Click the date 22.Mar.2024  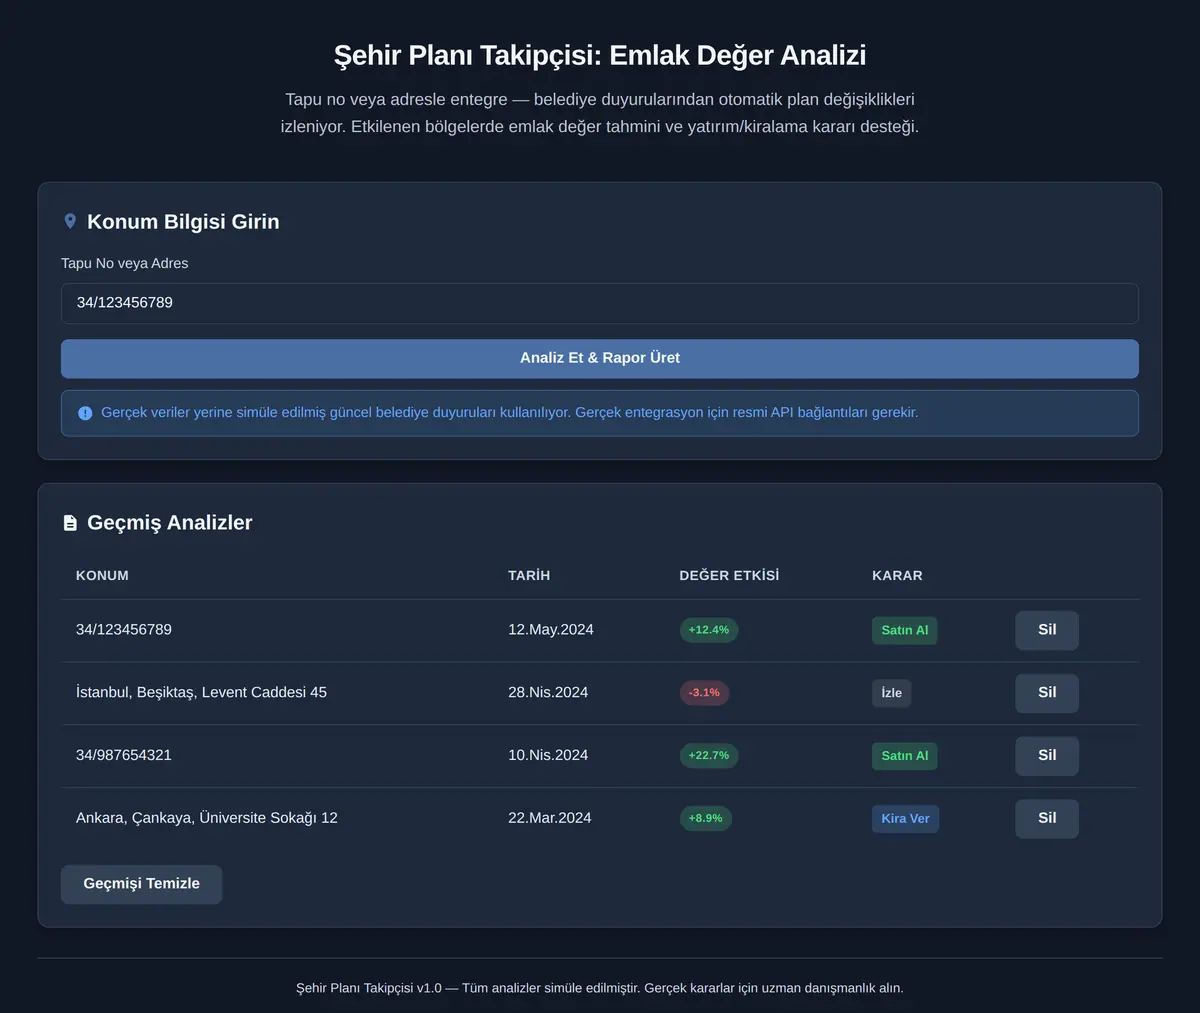(550, 818)
